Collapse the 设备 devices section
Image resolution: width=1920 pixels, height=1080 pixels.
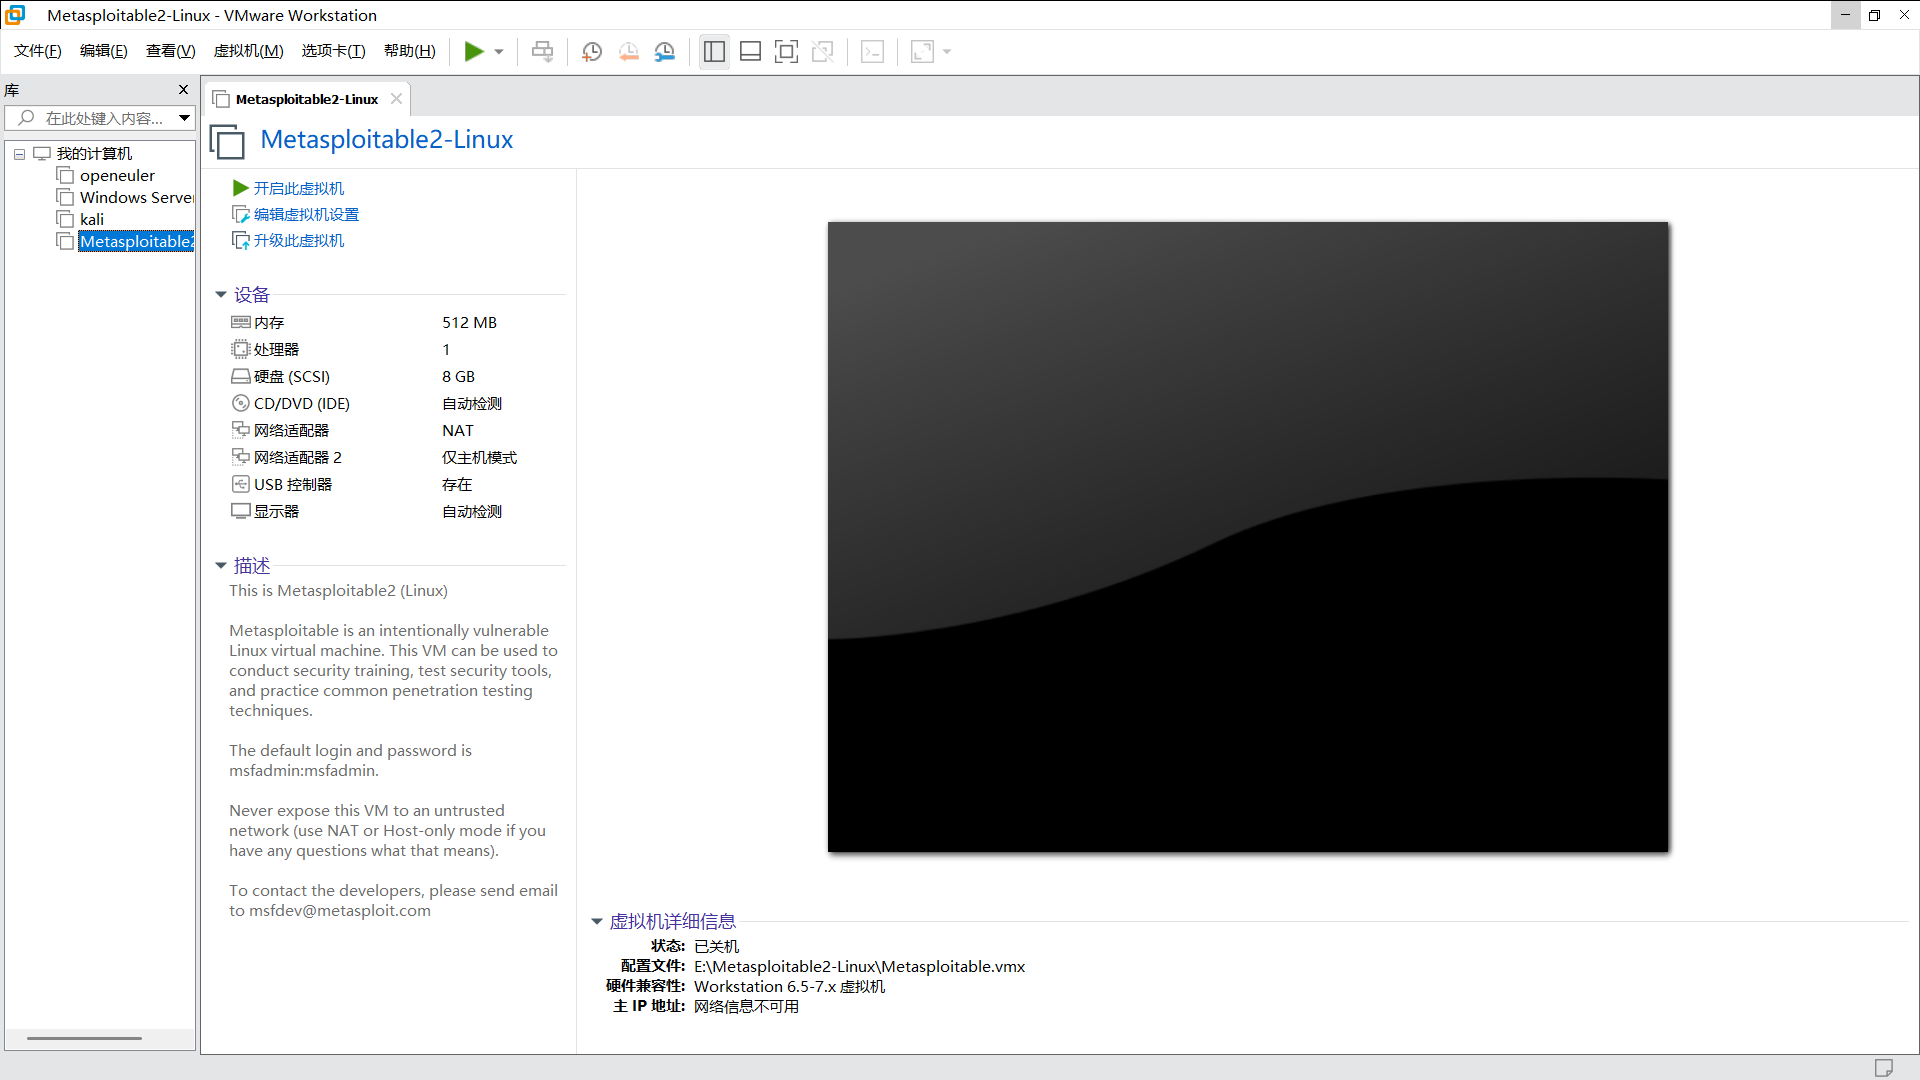221,295
